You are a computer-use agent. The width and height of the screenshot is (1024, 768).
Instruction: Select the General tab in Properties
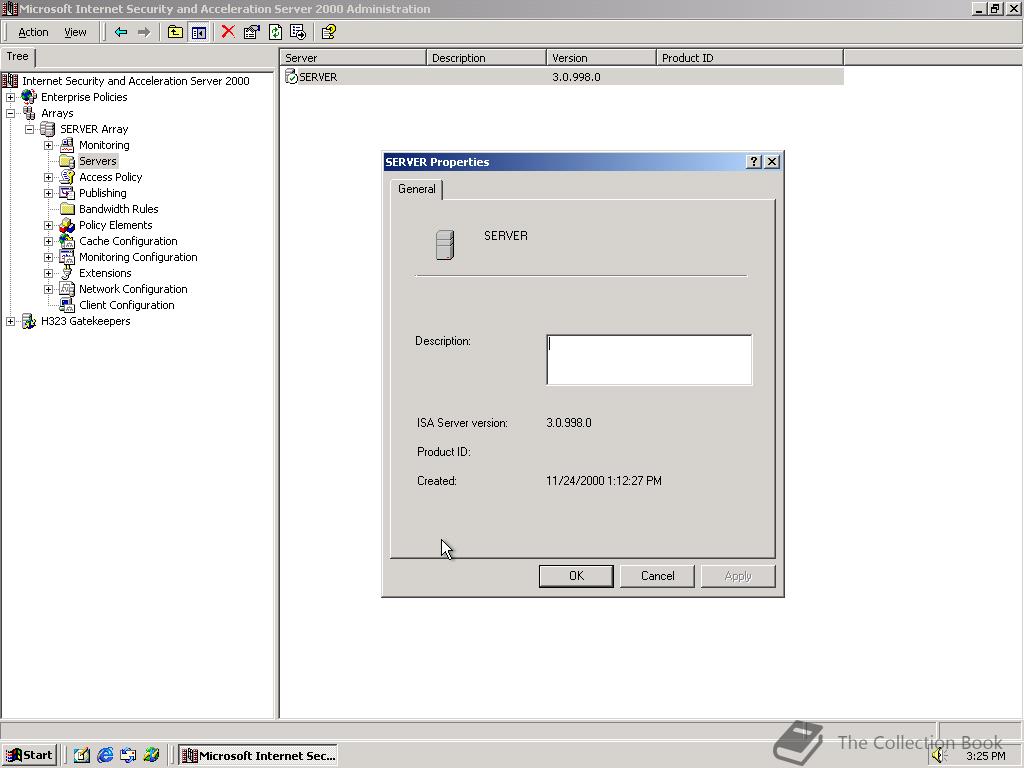[x=417, y=189]
